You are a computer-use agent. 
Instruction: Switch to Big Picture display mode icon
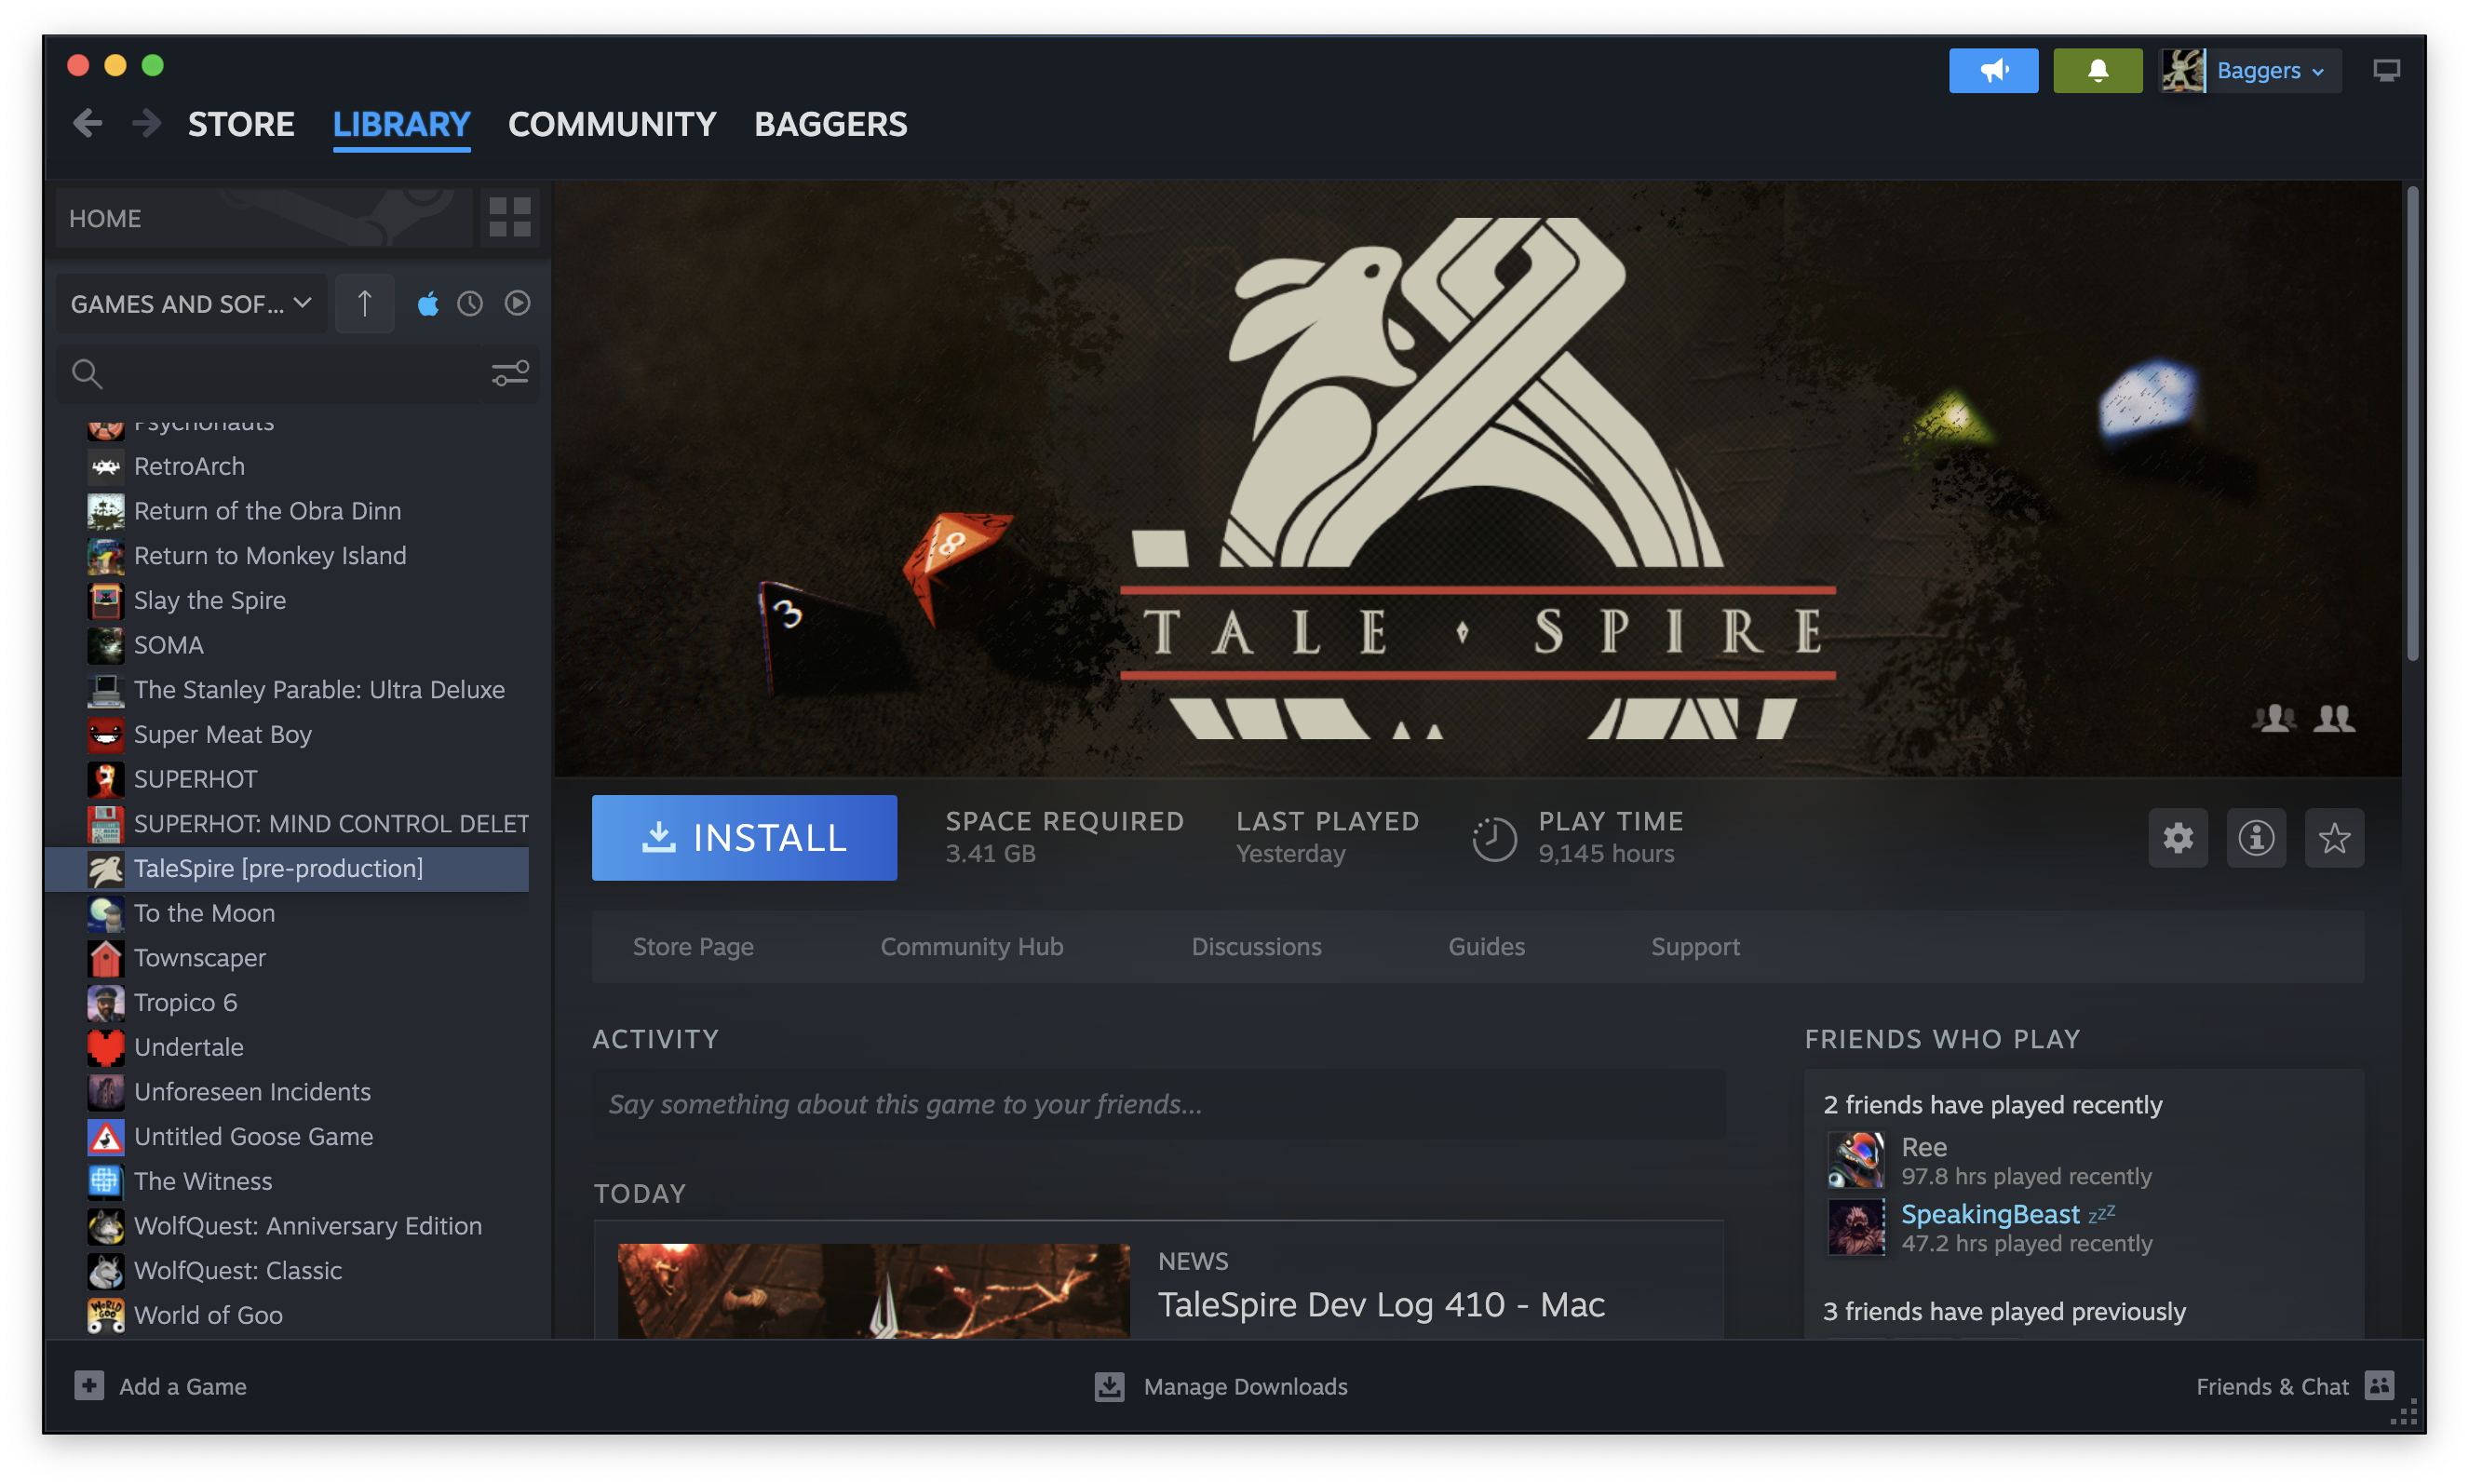point(2386,70)
